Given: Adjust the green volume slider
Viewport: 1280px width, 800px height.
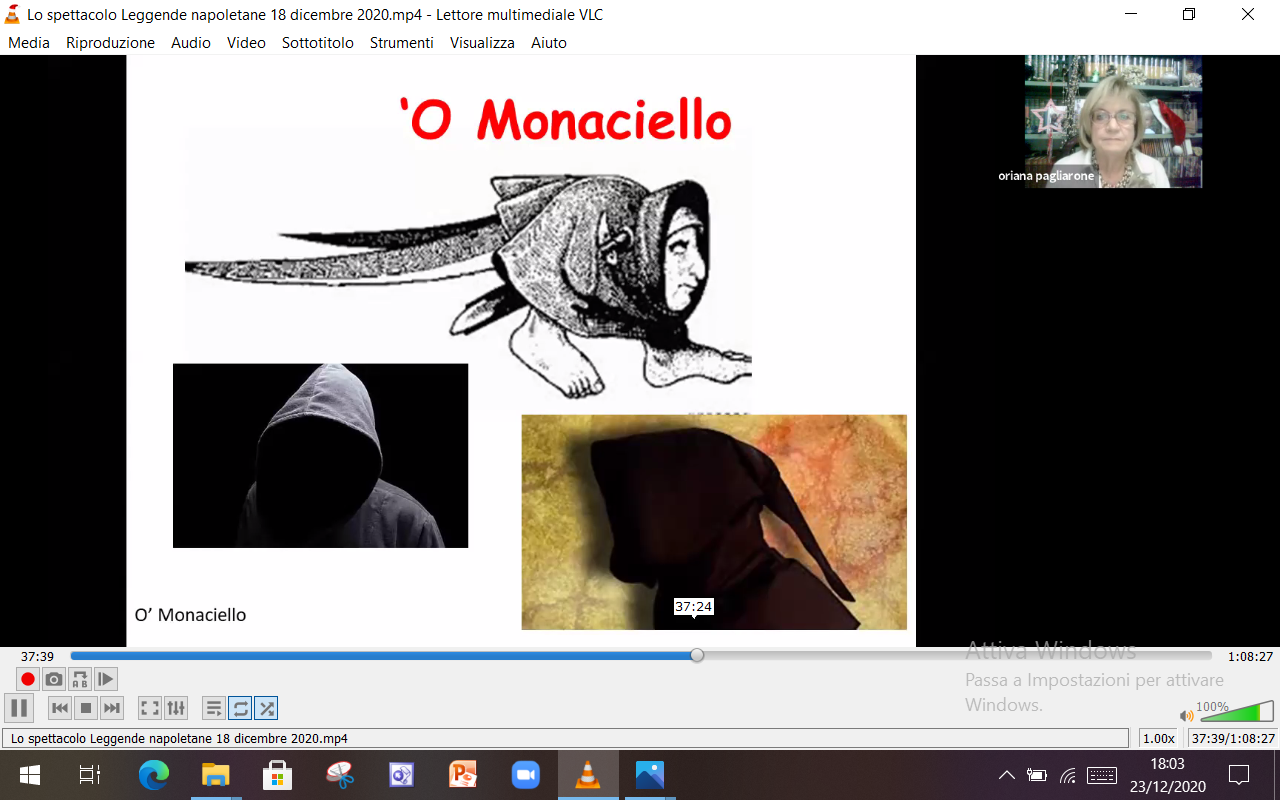Looking at the screenshot, I should (x=1235, y=712).
